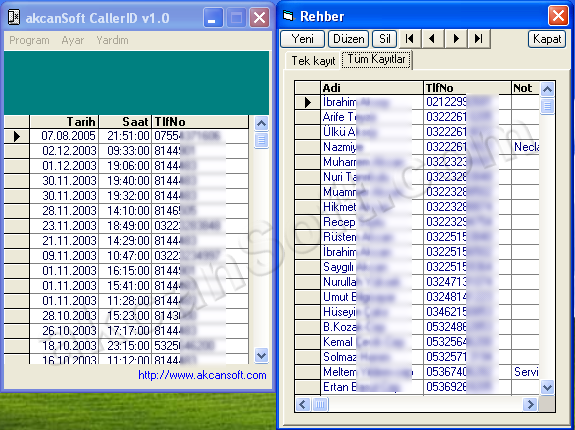The height and width of the screenshot is (430, 575).
Task: Click the Not column header in Rehber
Action: (x=525, y=88)
